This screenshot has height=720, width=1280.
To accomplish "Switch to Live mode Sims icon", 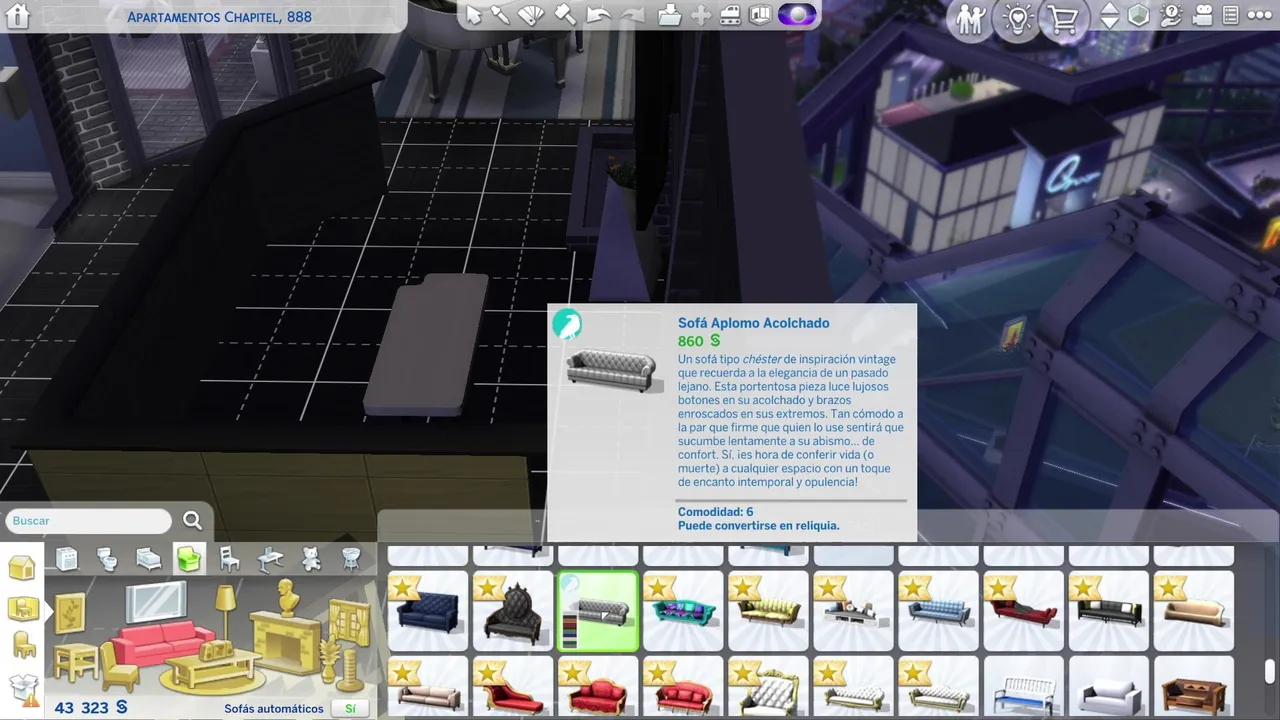I will pyautogui.click(x=970, y=20).
